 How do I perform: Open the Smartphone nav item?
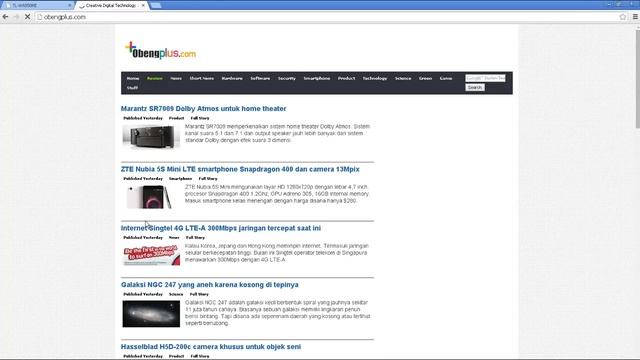[317, 78]
